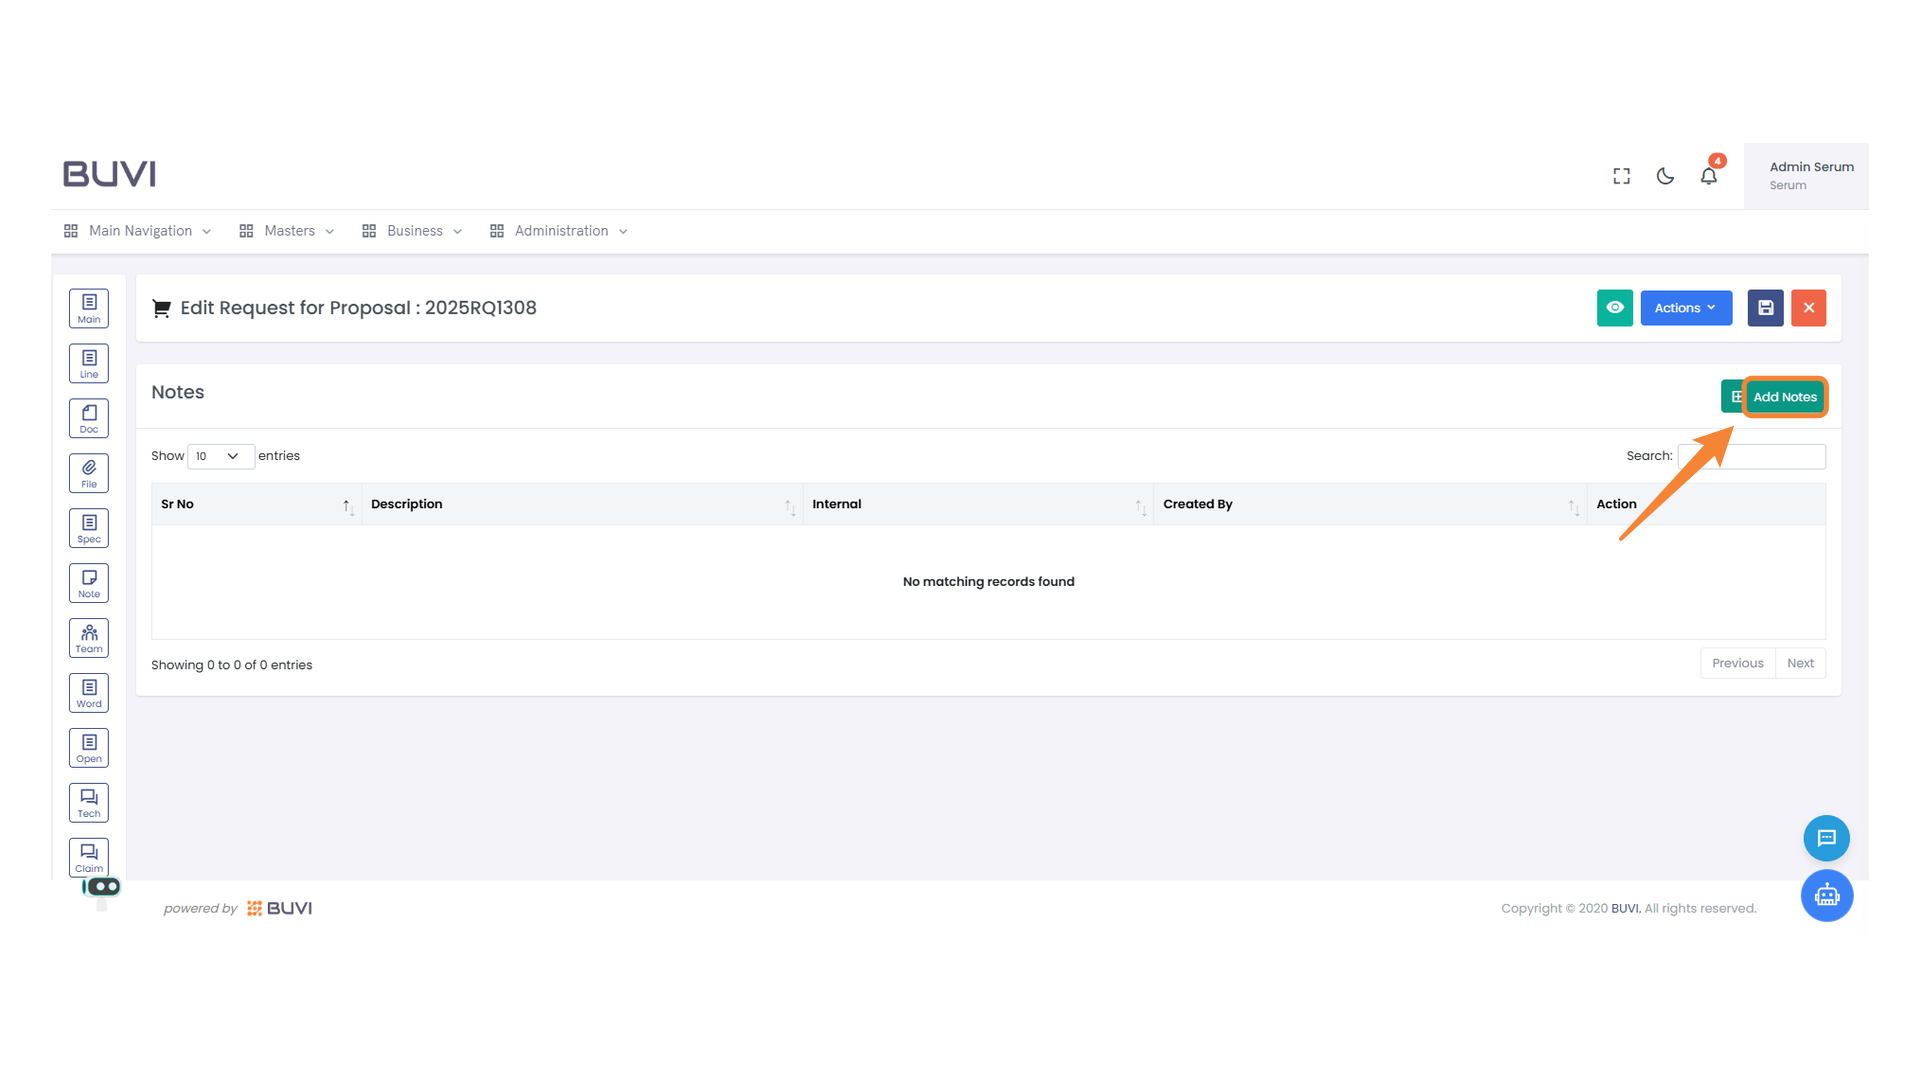
Task: Open the Masters menu
Action: 287,230
